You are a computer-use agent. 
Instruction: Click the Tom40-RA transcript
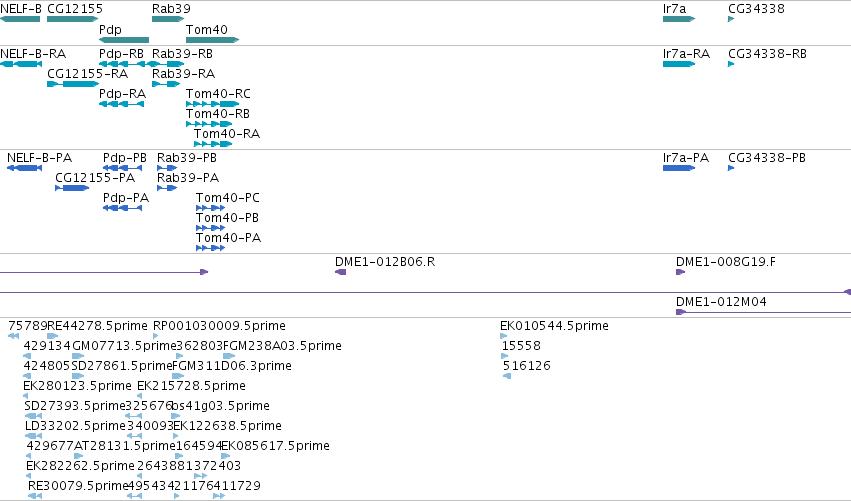pos(213,144)
